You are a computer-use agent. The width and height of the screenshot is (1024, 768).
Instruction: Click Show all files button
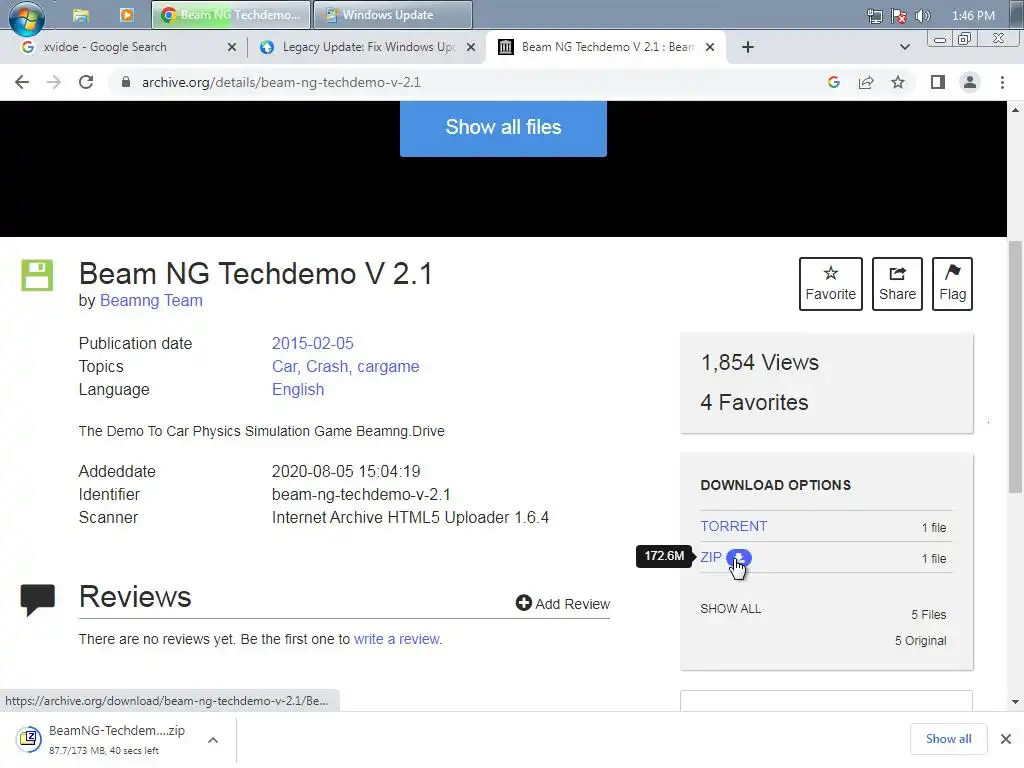(x=503, y=128)
